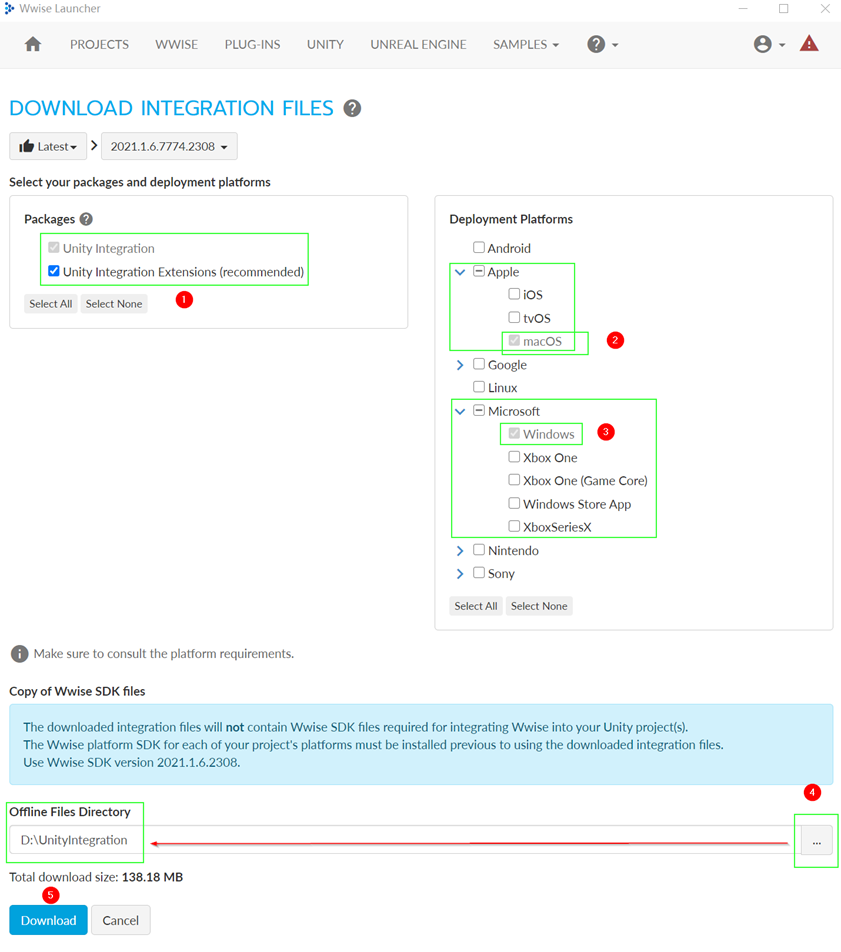Click help icon beside Download Integration Files

[352, 109]
